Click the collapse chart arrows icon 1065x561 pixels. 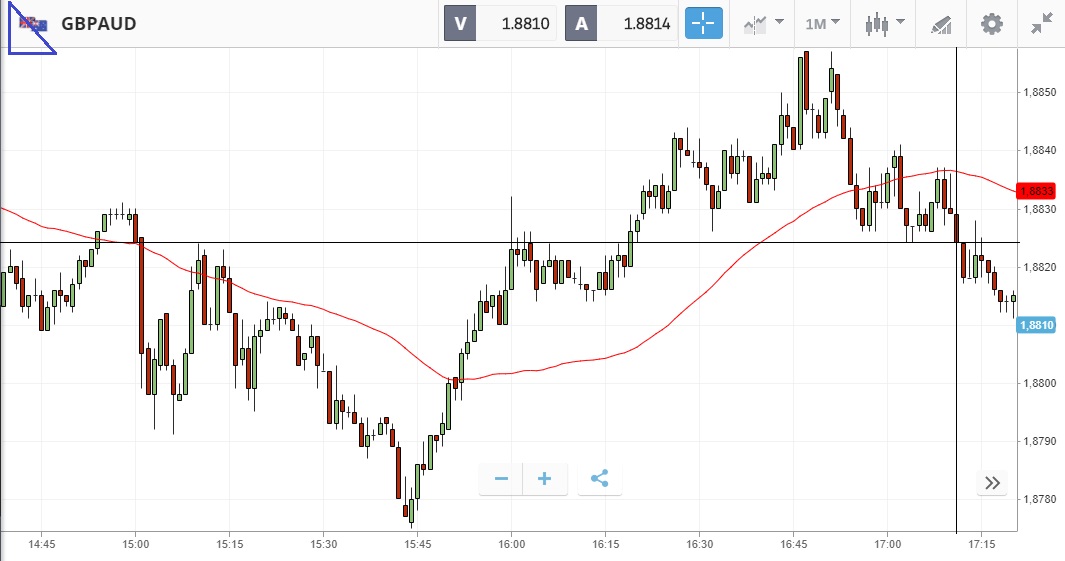(x=1041, y=24)
